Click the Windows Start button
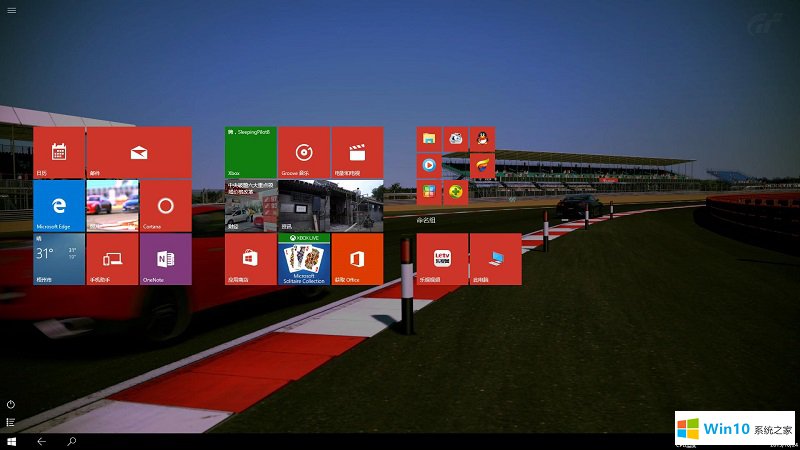 point(11,442)
